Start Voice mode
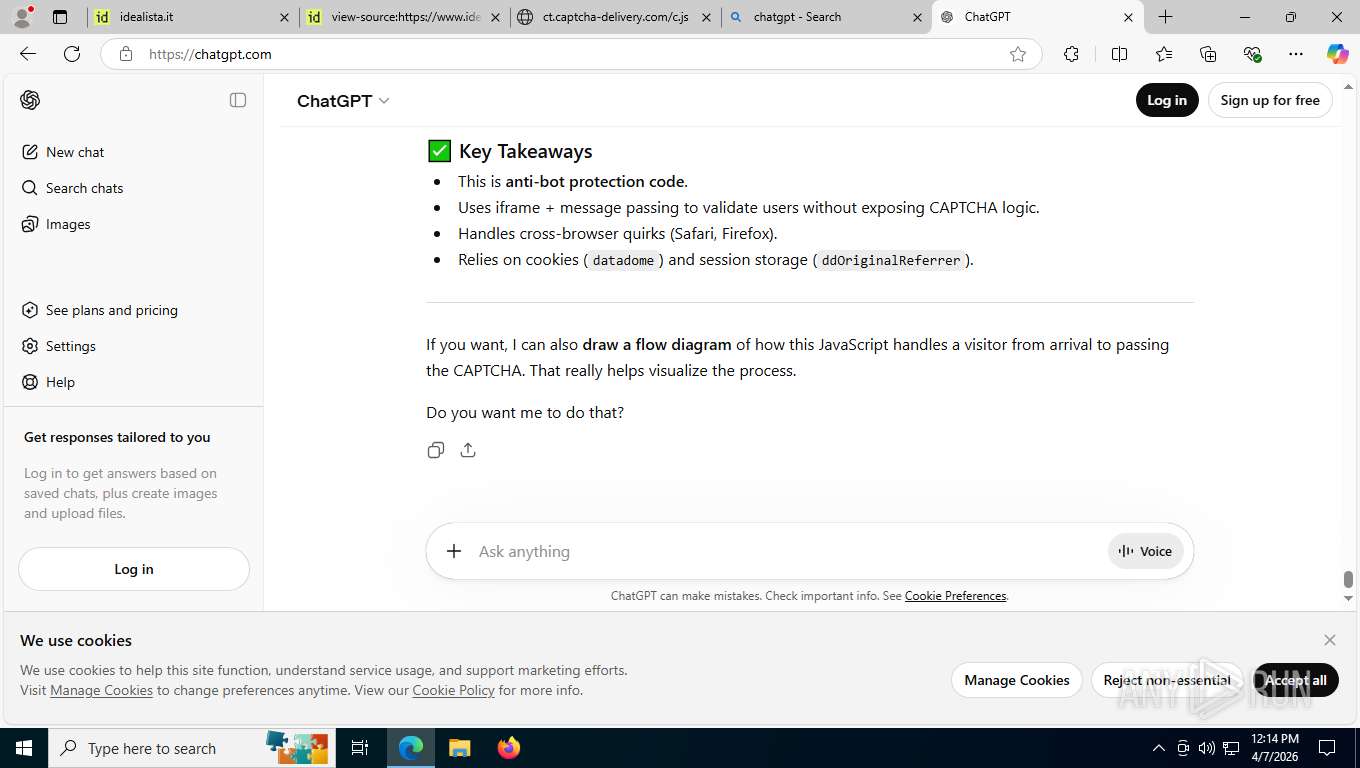Viewport: 1360px width, 768px height. coord(1146,551)
